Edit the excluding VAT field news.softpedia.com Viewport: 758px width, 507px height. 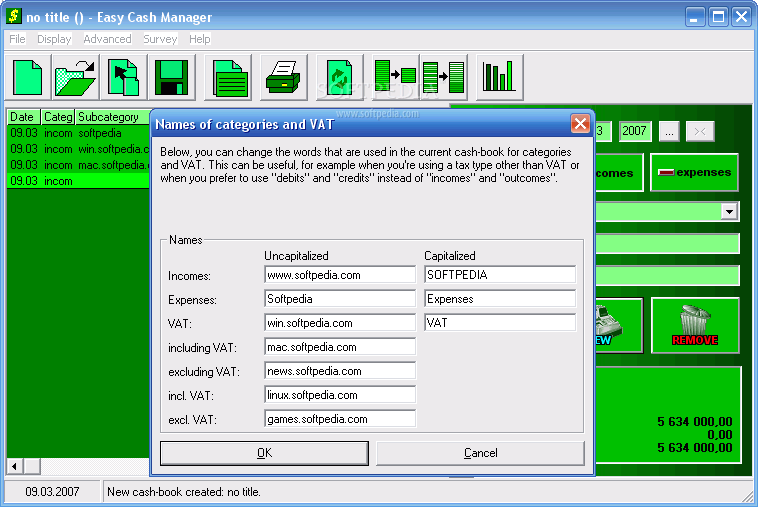340,371
